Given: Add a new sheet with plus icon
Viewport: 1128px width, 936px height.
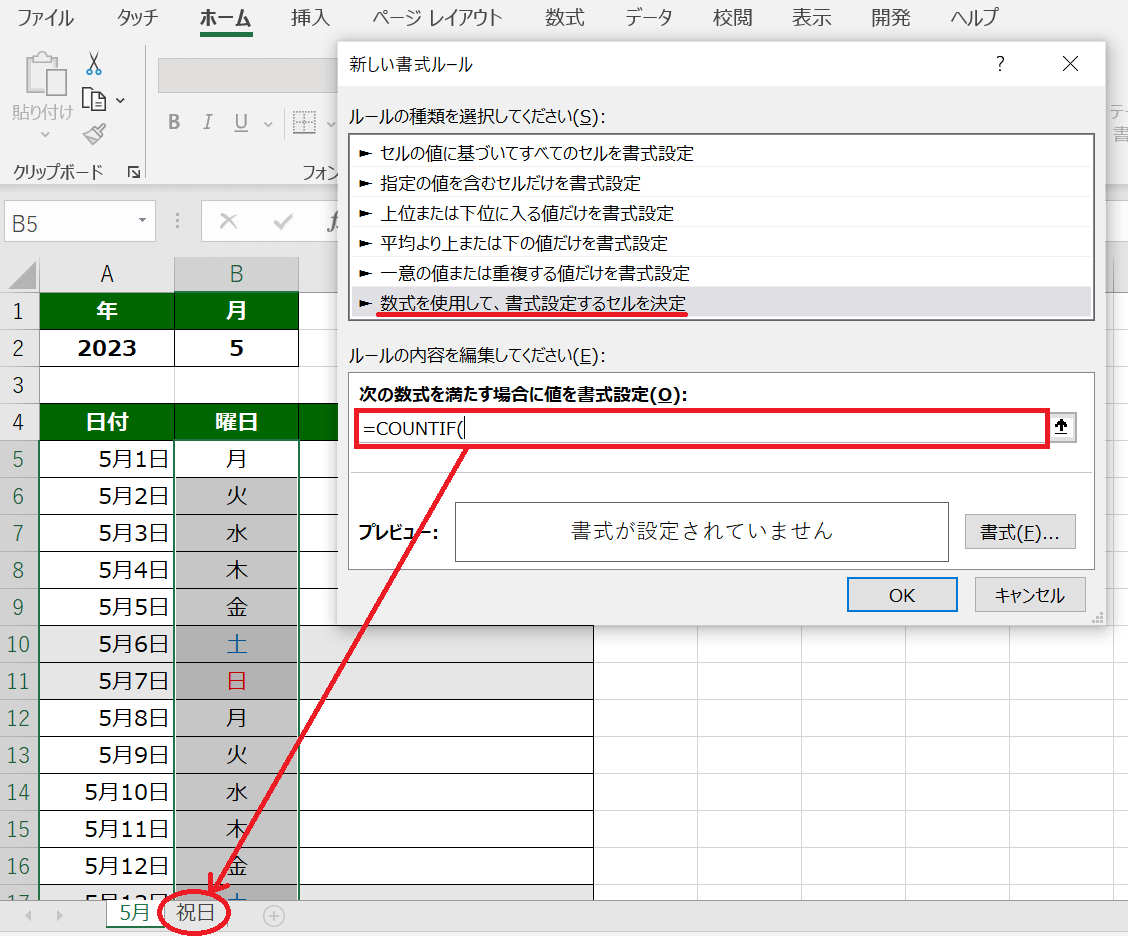Looking at the screenshot, I should coord(274,914).
